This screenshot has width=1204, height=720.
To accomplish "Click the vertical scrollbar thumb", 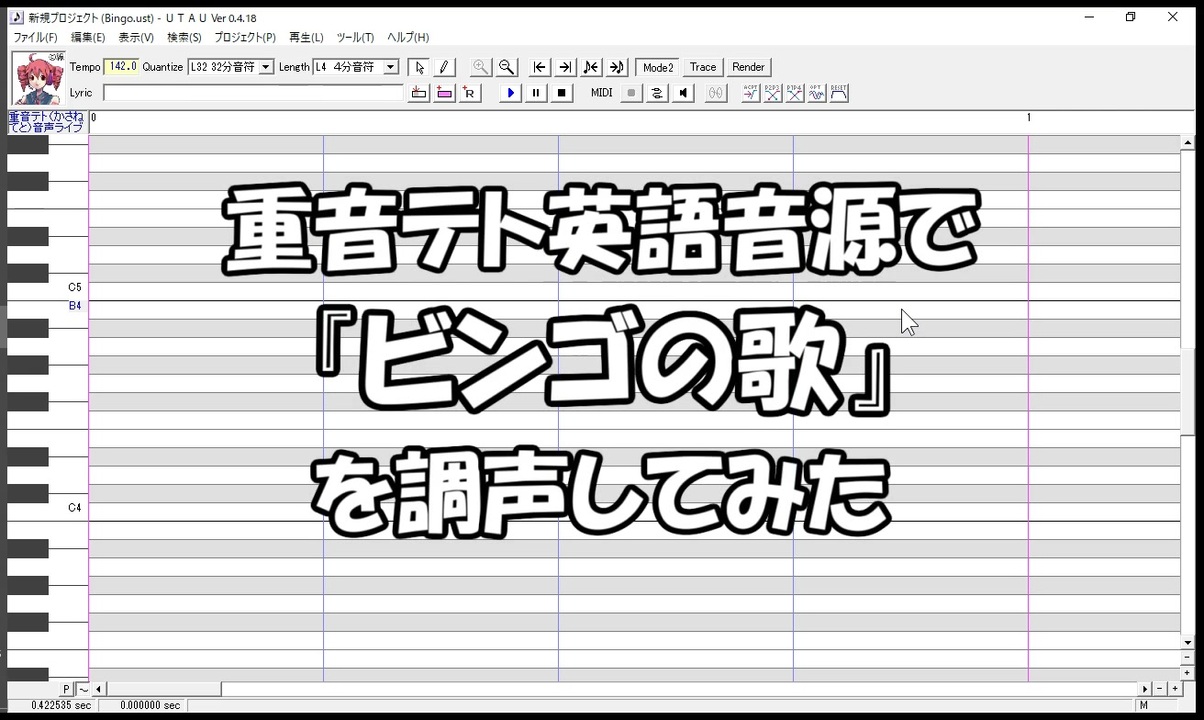I will point(1188,393).
